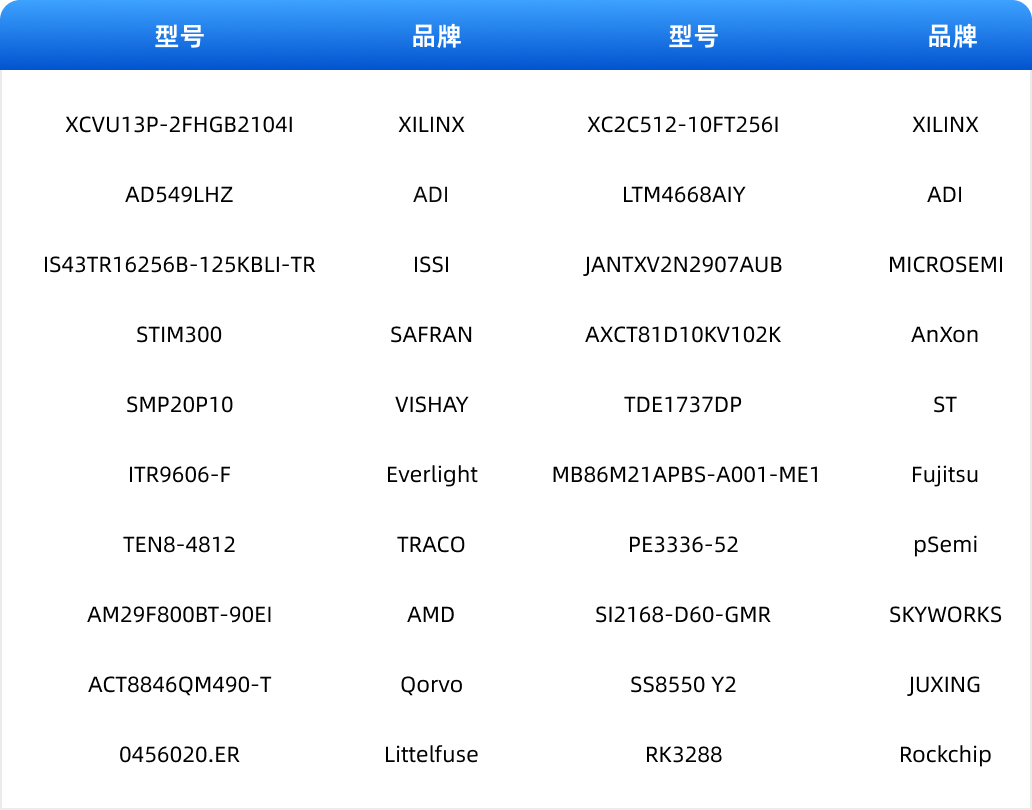Select MB86M21APBS-A001-ME1 model number

(685, 475)
